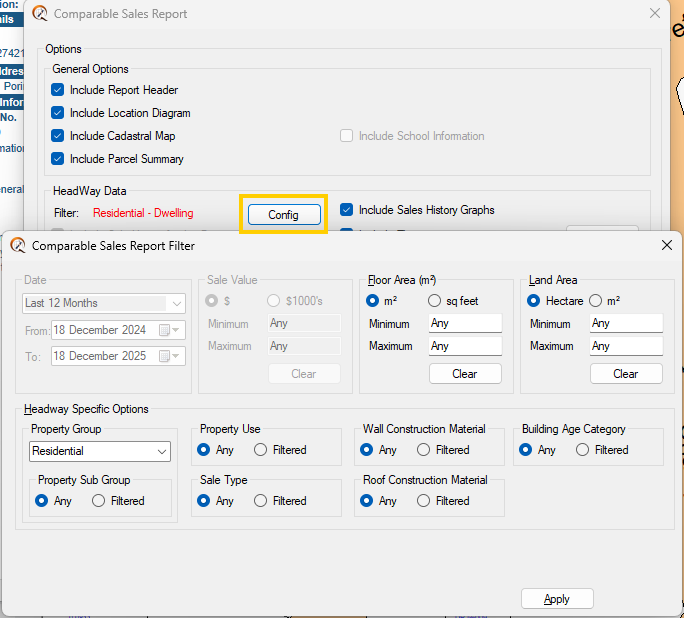684x618 pixels.
Task: Uncheck Include Report Header
Action: (58, 90)
